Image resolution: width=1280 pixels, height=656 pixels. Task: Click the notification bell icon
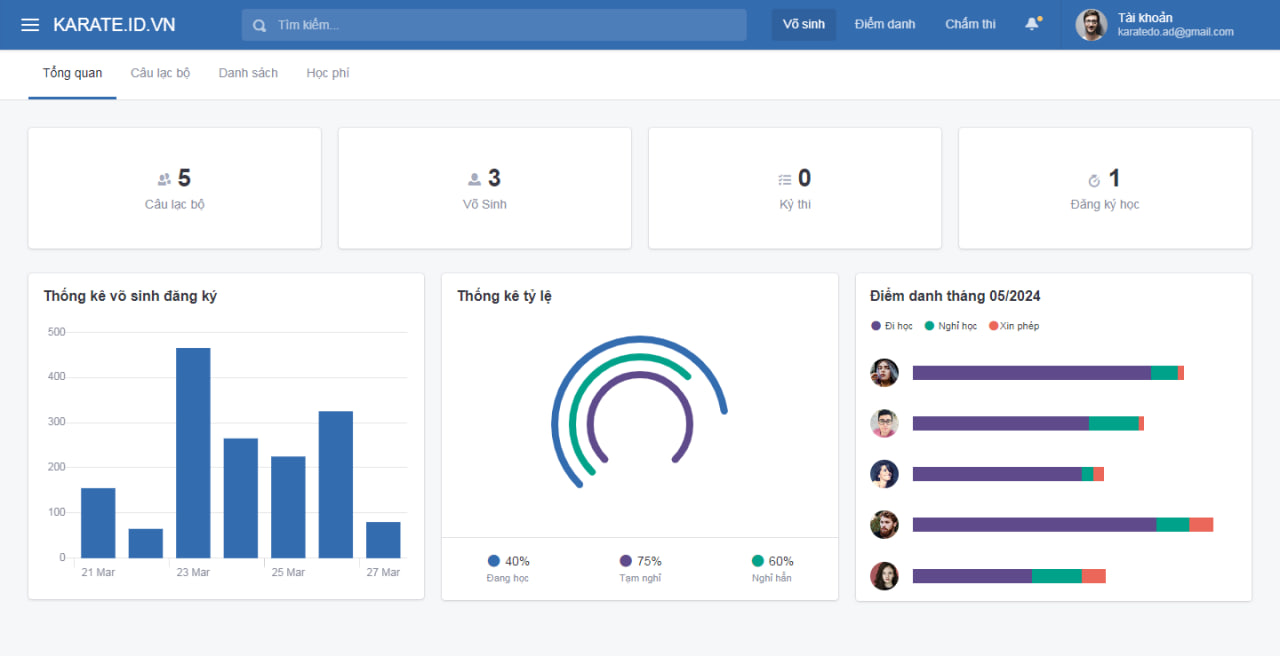[1032, 24]
